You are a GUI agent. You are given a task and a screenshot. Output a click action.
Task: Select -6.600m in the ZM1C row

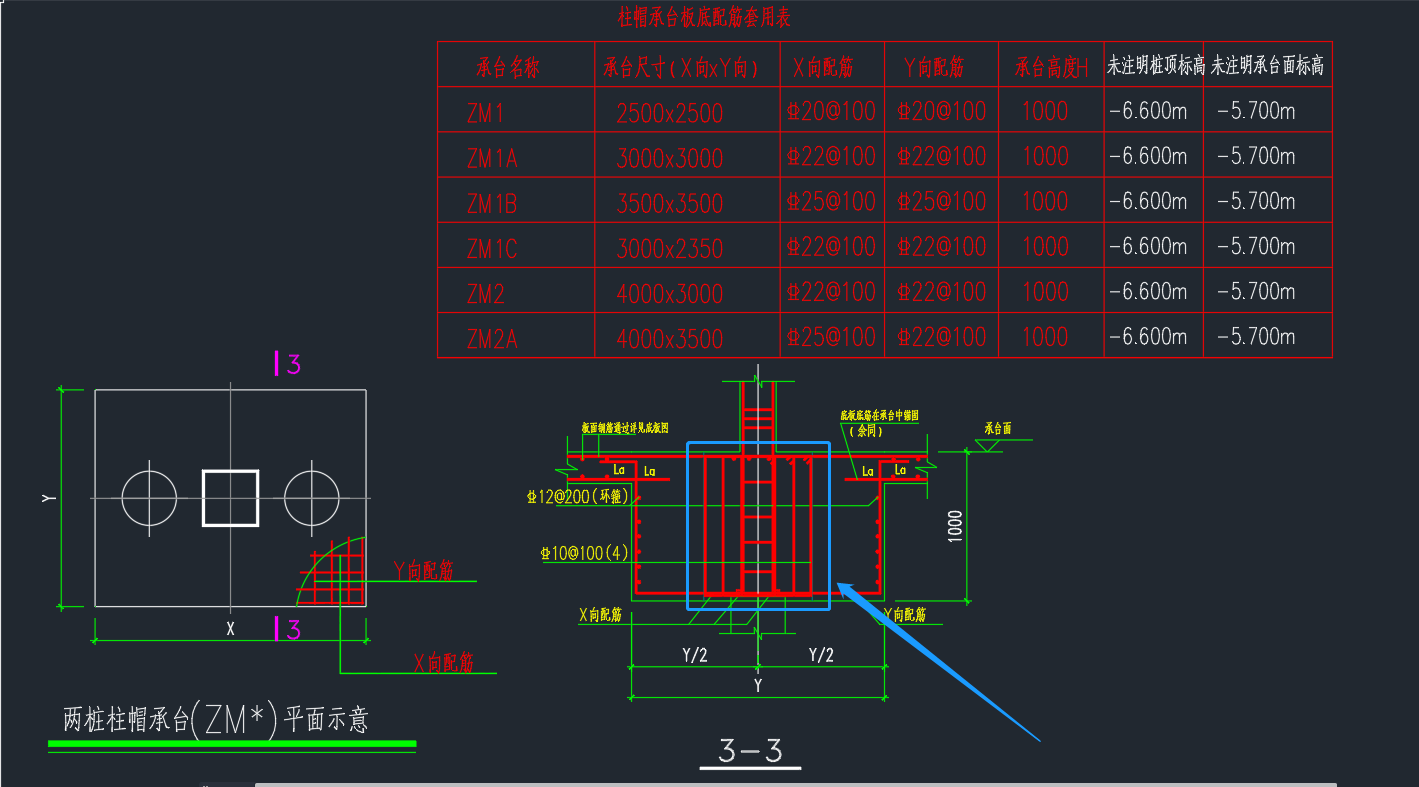[x=1148, y=246]
